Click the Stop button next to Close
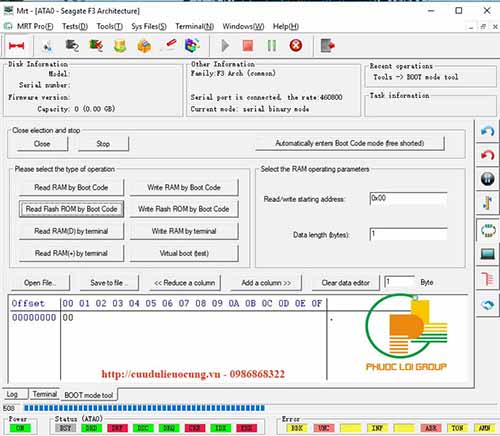Image resolution: width=500 pixels, height=436 pixels. pos(103,144)
